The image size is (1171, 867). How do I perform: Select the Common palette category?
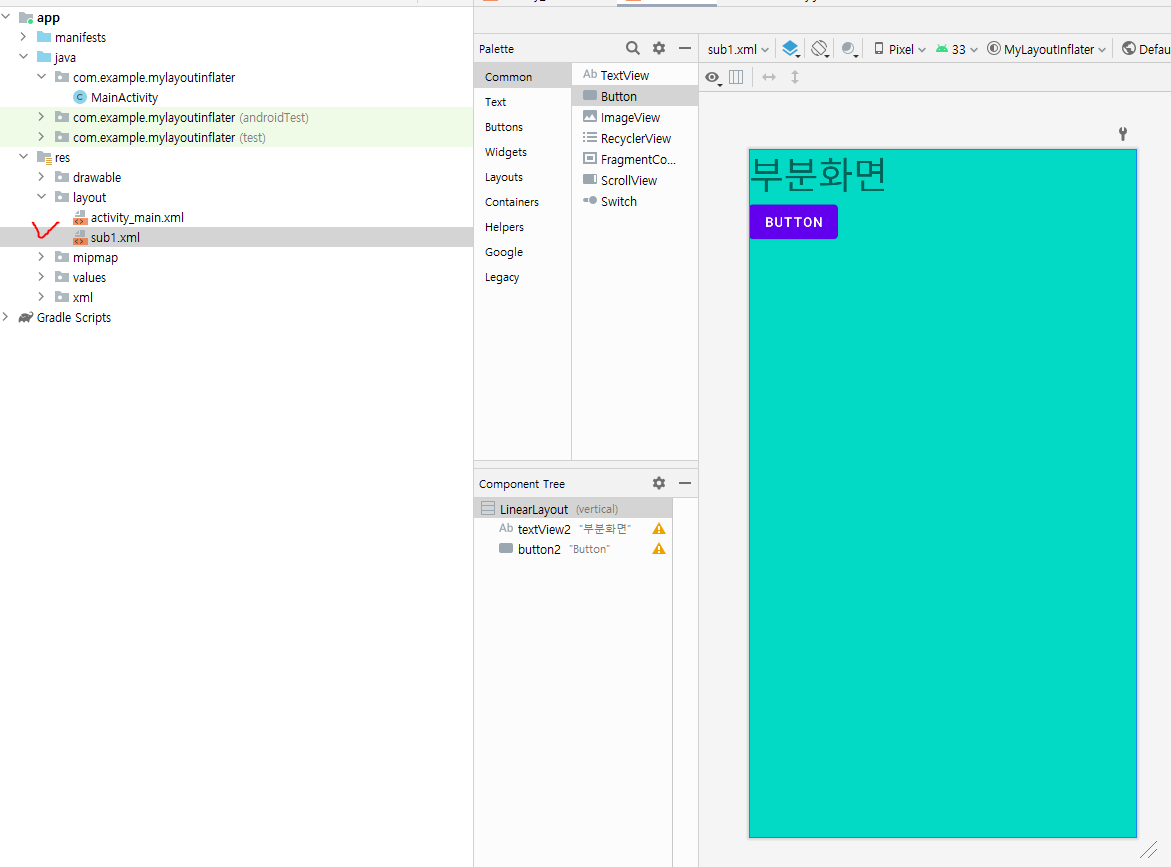coord(522,76)
